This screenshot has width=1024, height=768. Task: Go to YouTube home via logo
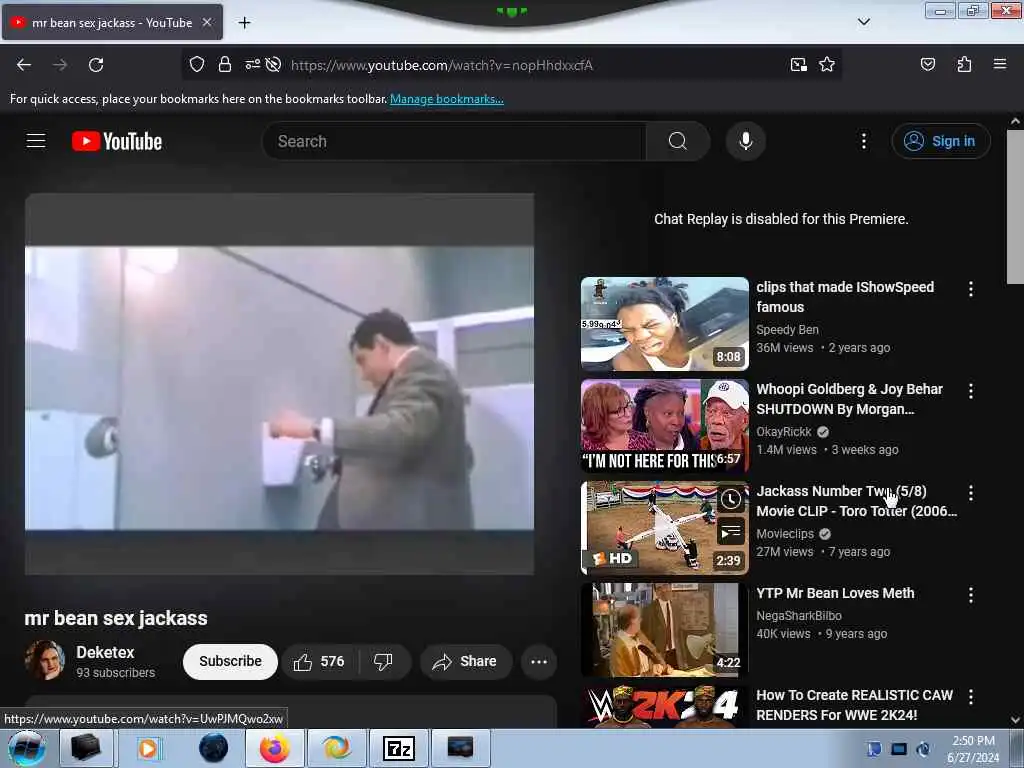(117, 141)
